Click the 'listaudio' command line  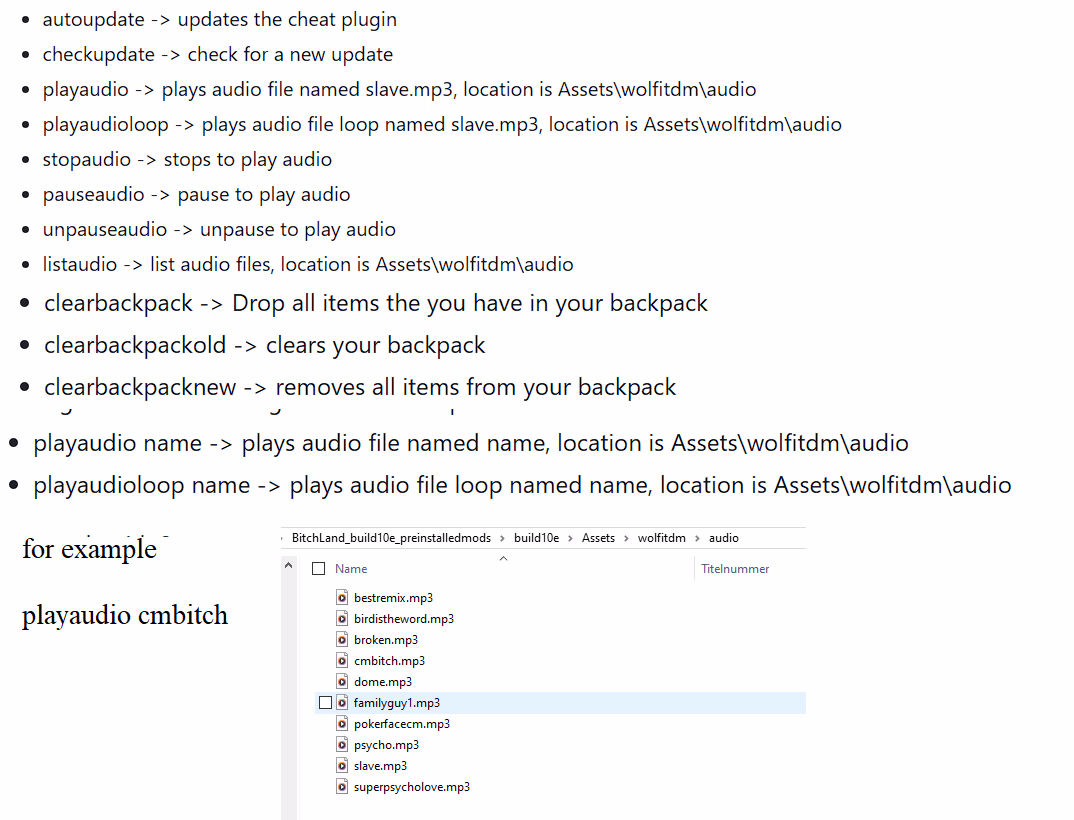[308, 264]
